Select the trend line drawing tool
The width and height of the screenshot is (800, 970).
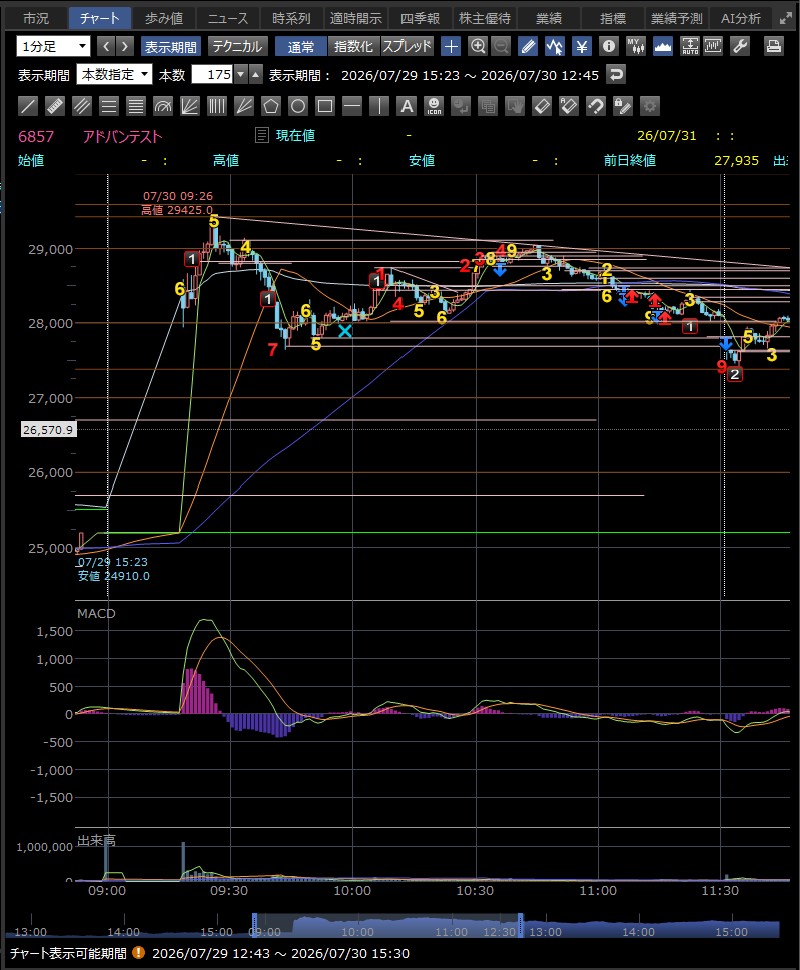point(28,106)
